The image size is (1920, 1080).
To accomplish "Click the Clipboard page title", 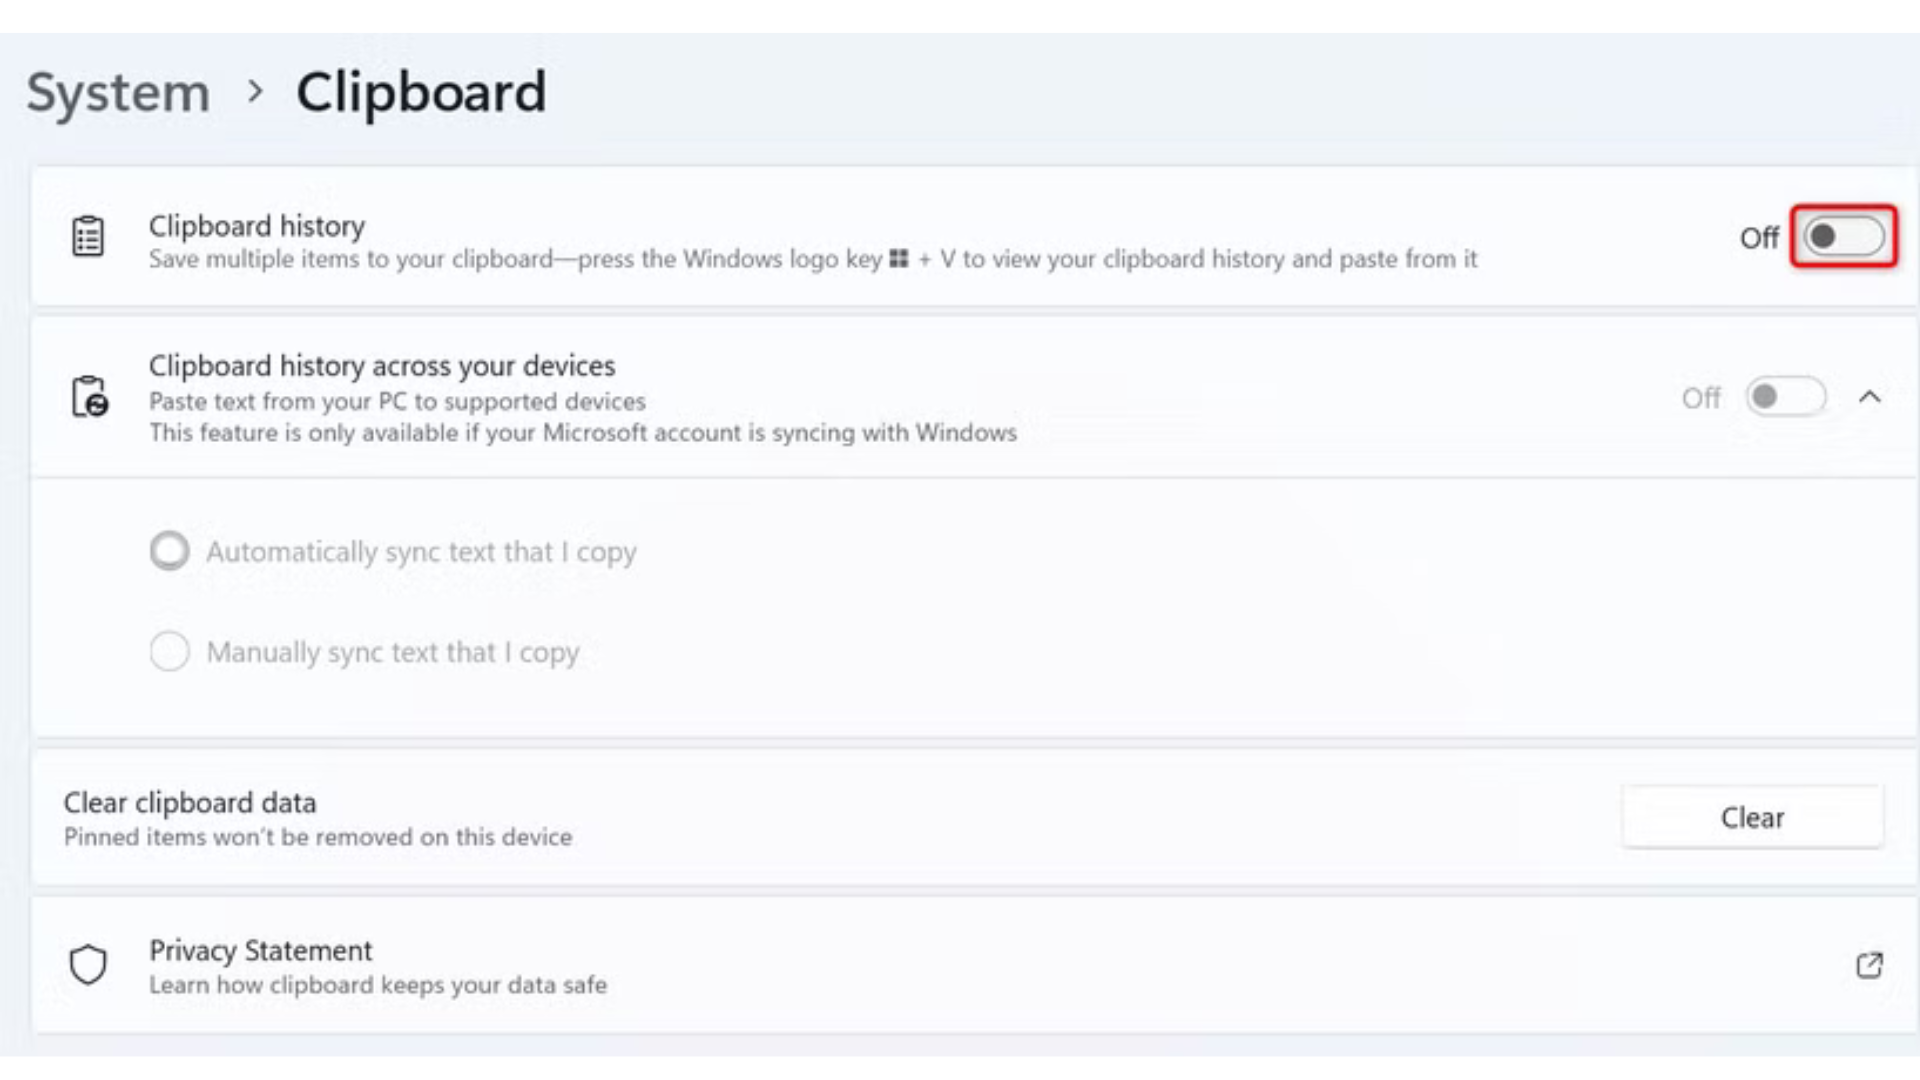I will [x=421, y=92].
